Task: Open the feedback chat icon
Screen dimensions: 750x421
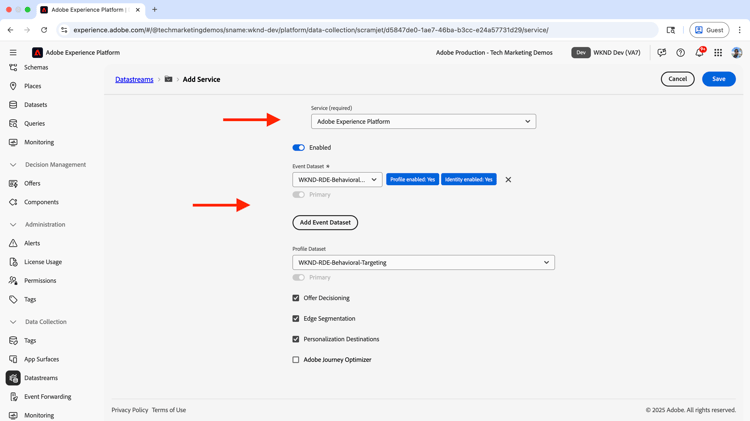Action: coord(662,53)
